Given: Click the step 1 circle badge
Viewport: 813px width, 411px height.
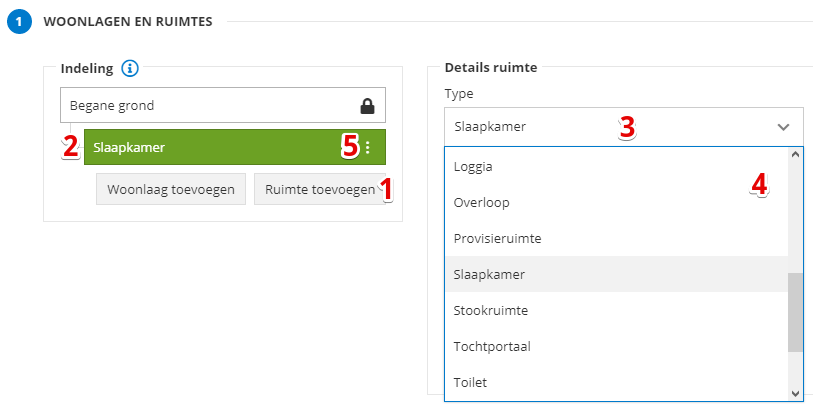Looking at the screenshot, I should pyautogui.click(x=19, y=21).
